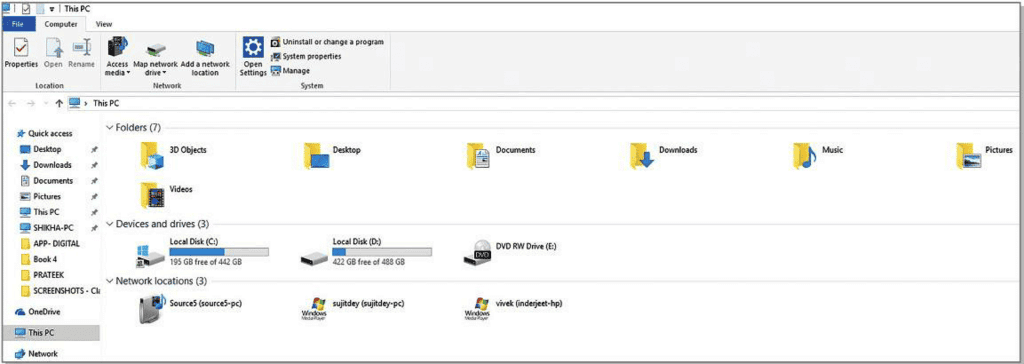Collapse the Network locations group

(x=109, y=281)
